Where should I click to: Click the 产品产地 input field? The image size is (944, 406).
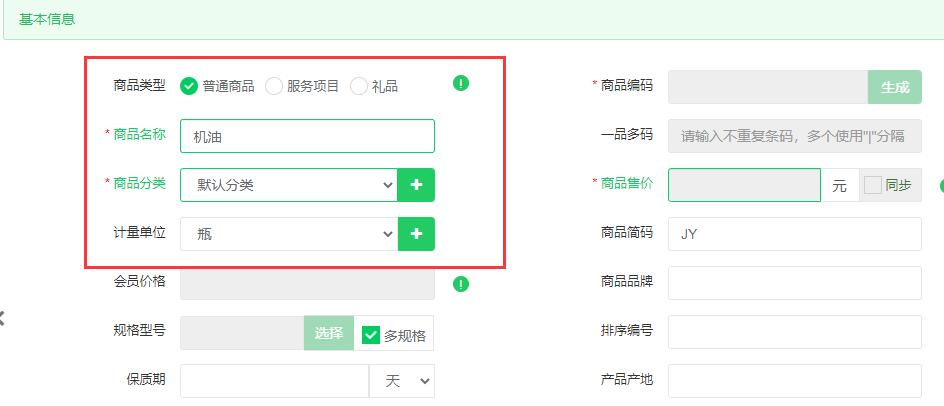click(795, 381)
